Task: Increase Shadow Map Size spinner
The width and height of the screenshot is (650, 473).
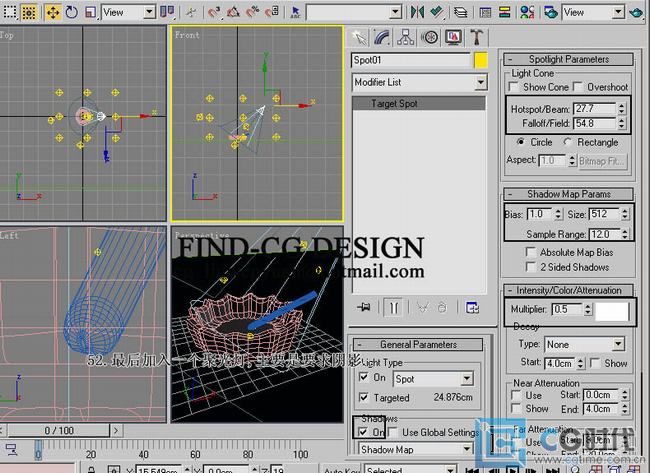Action: coord(625,211)
